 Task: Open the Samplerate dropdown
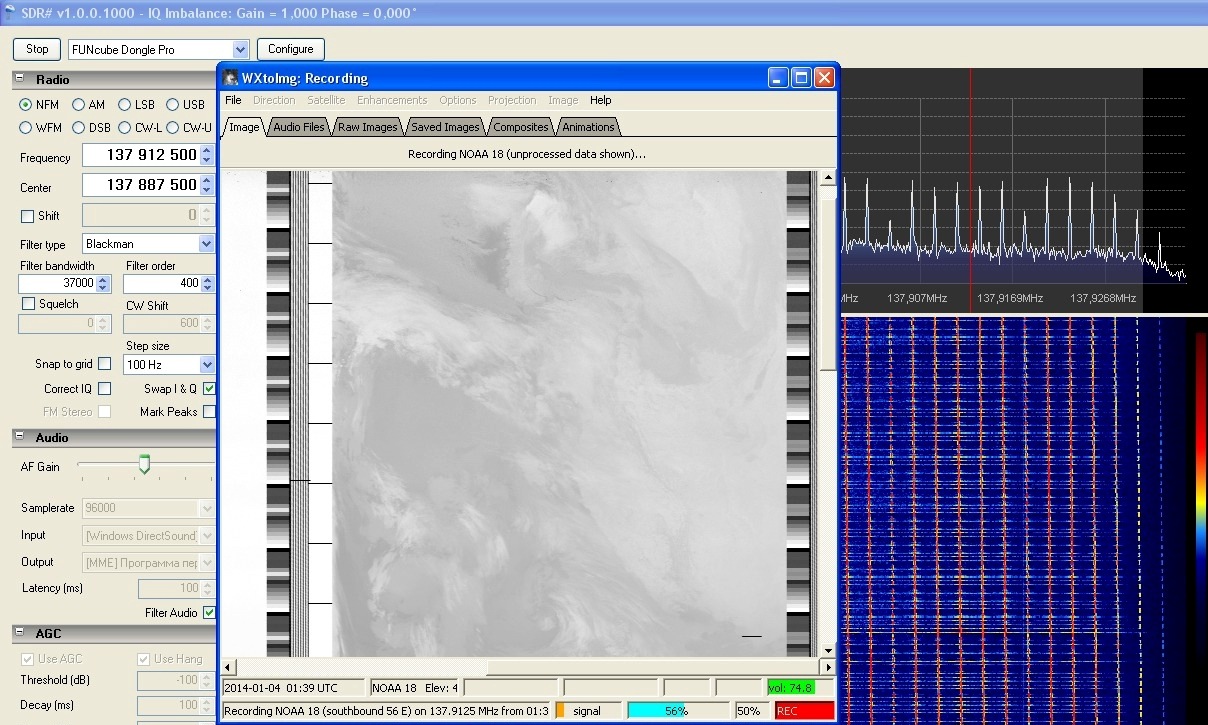tap(206, 508)
